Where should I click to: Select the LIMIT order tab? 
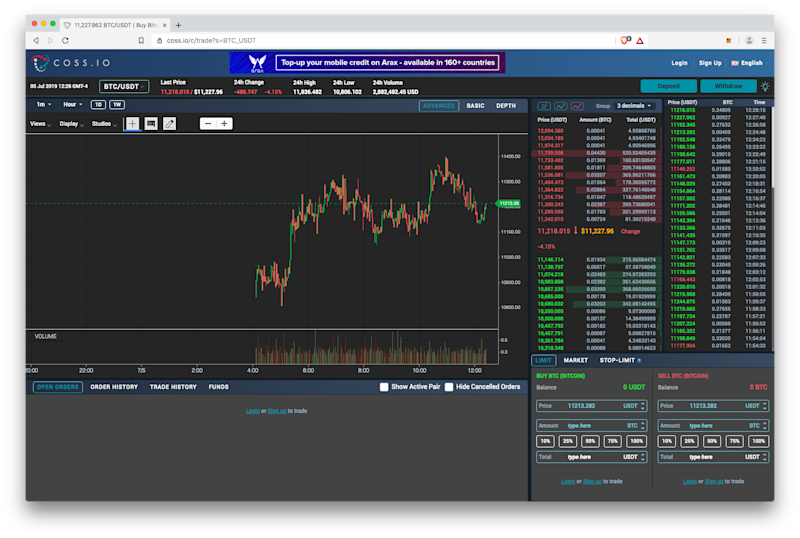(x=543, y=360)
